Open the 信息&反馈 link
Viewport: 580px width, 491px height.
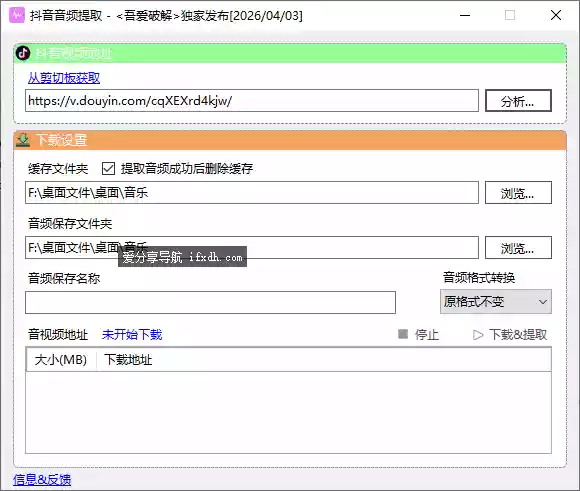[42, 480]
